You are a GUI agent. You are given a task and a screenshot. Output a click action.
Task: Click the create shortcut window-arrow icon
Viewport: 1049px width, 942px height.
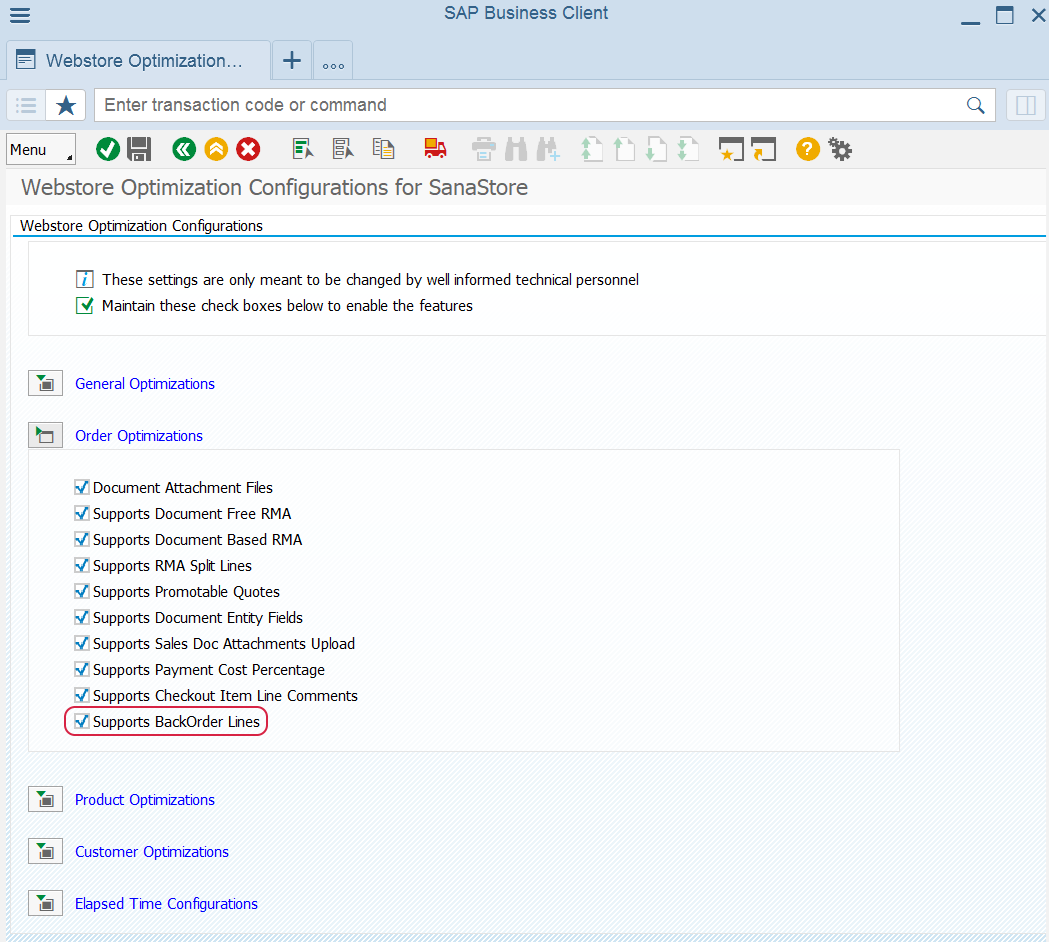coord(763,149)
